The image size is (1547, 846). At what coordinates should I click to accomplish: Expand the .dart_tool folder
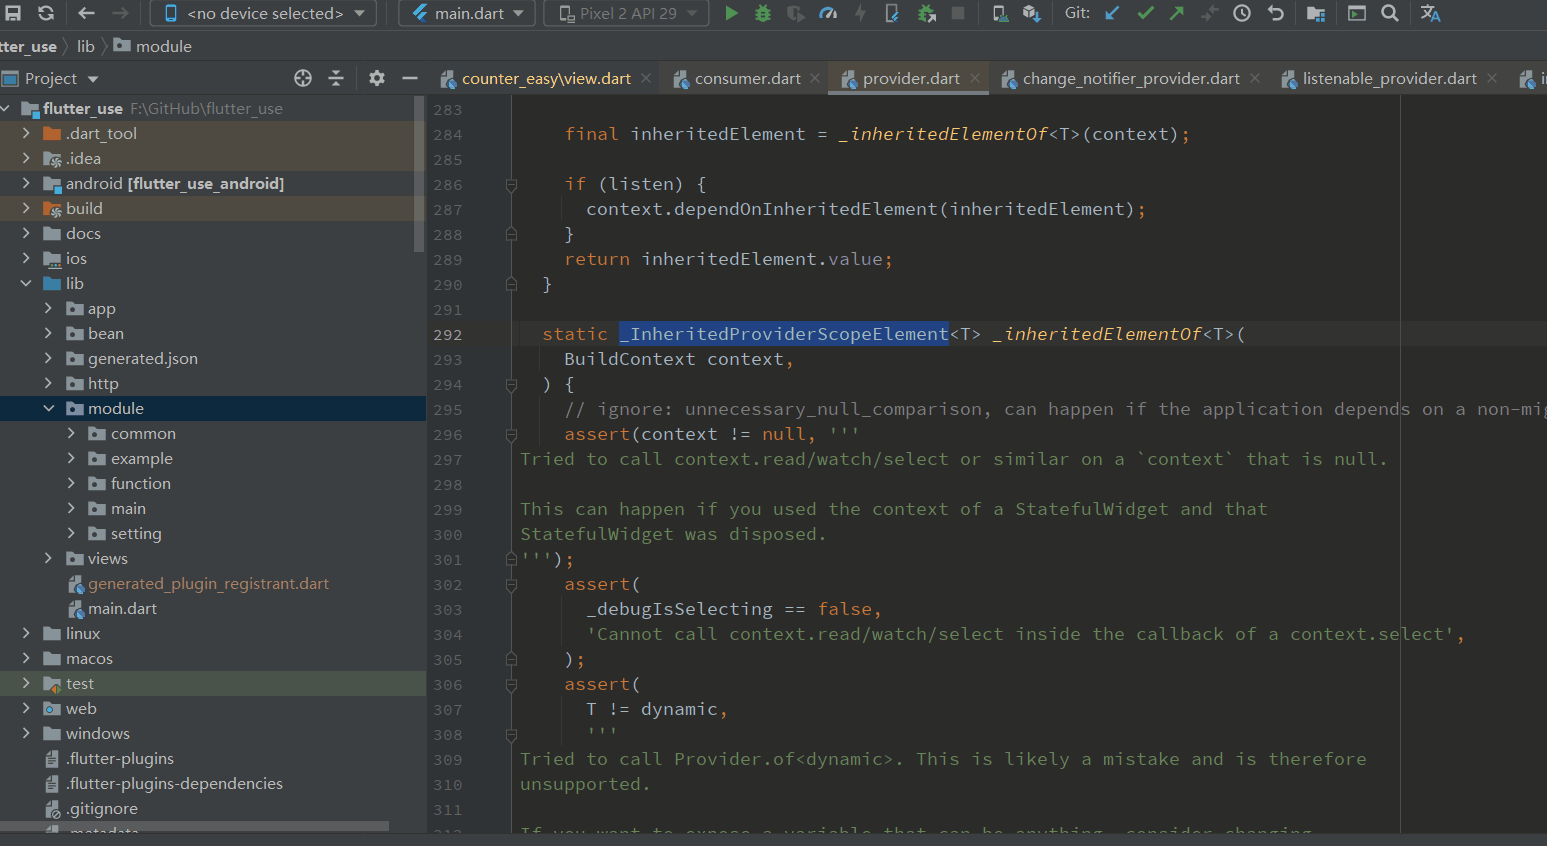click(26, 133)
